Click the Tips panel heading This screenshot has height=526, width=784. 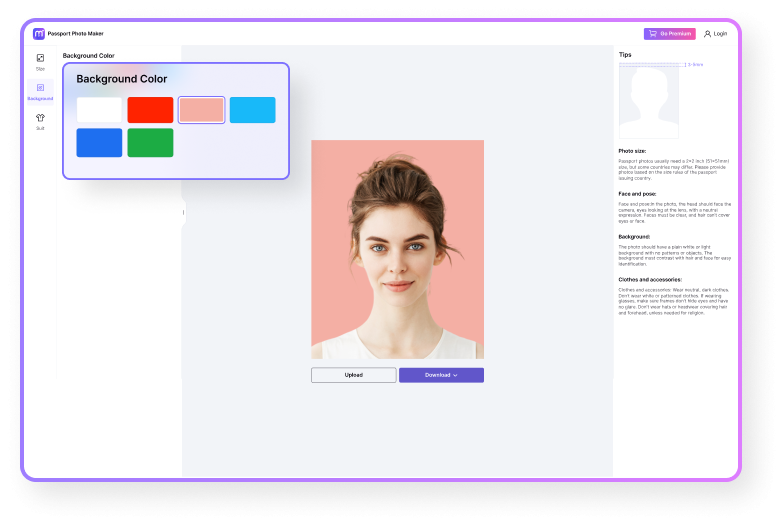(625, 55)
